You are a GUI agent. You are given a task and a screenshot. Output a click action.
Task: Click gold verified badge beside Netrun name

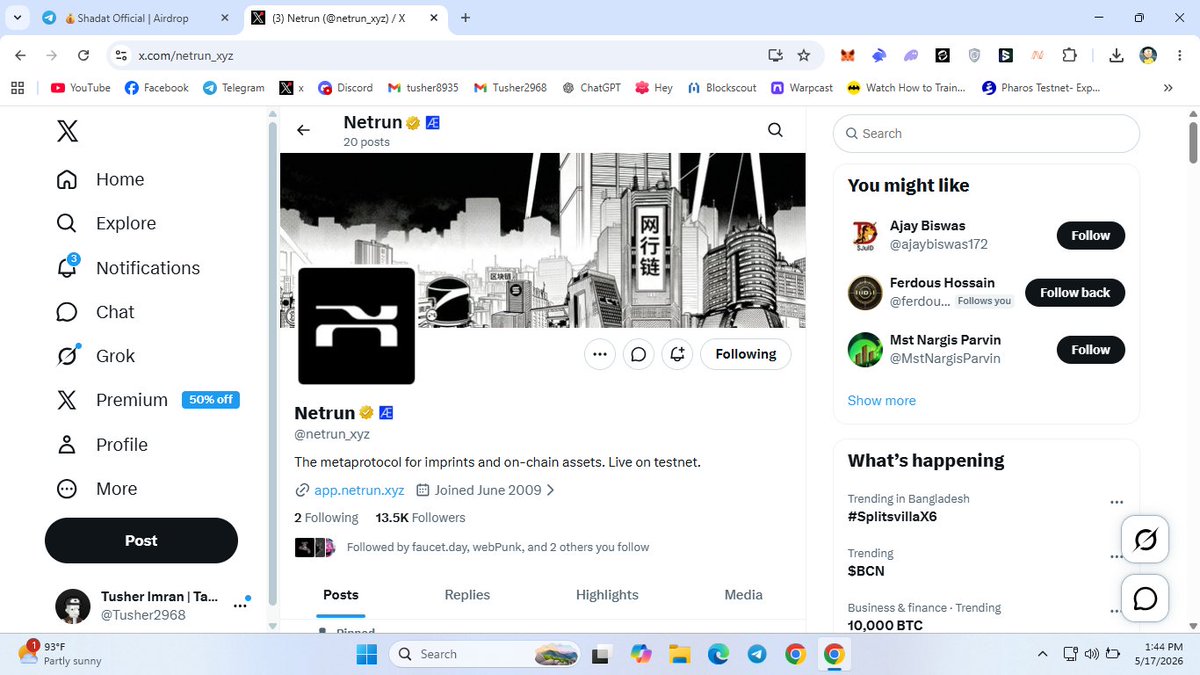pyautogui.click(x=366, y=413)
